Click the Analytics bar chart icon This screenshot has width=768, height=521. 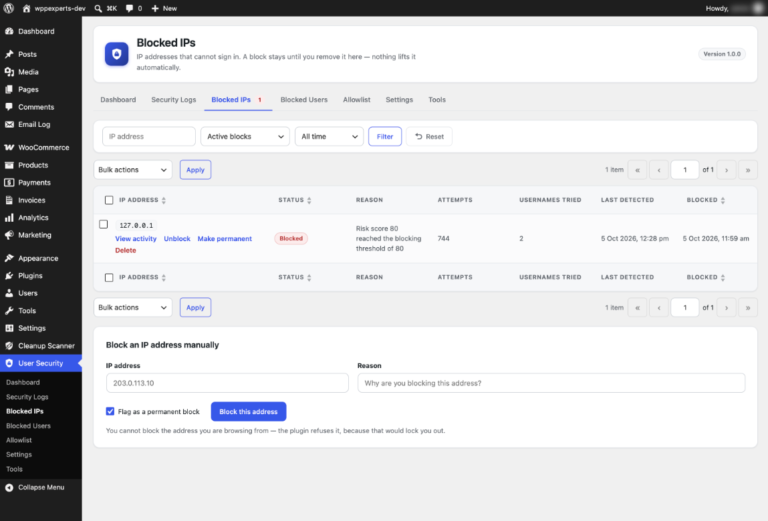(9, 217)
